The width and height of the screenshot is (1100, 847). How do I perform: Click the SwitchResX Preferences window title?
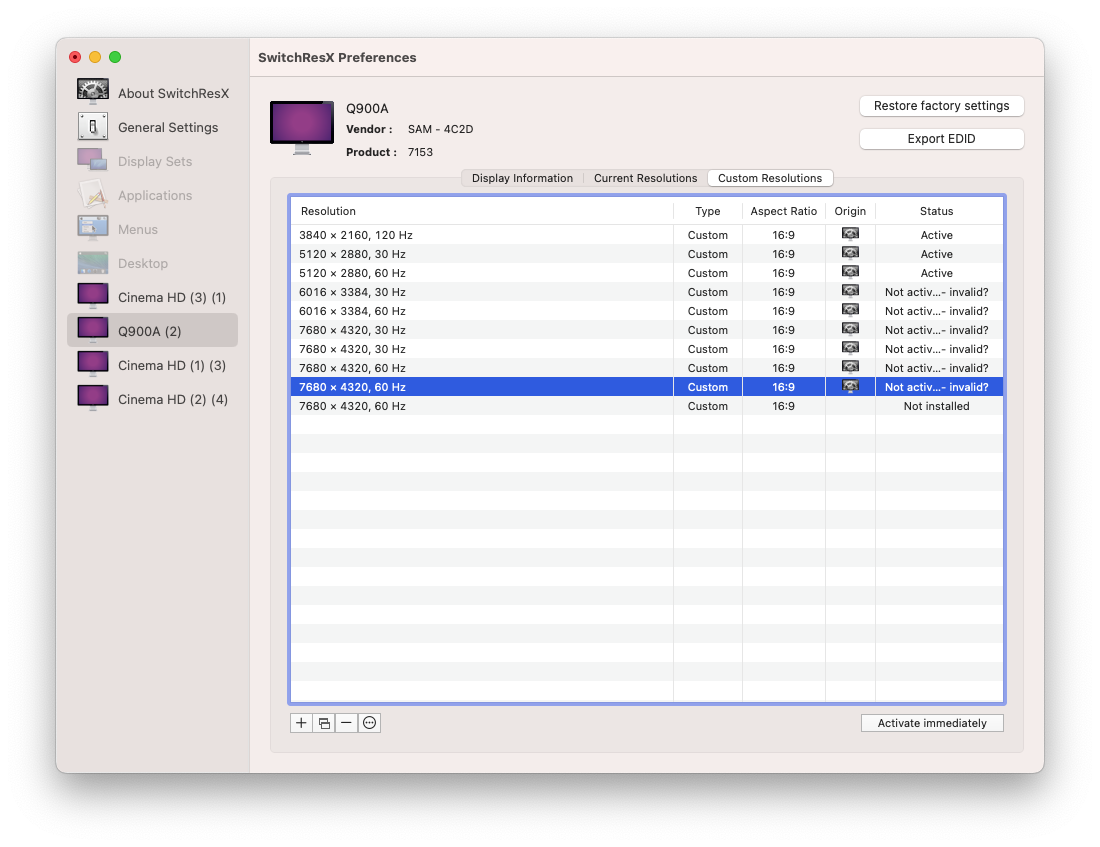(337, 58)
